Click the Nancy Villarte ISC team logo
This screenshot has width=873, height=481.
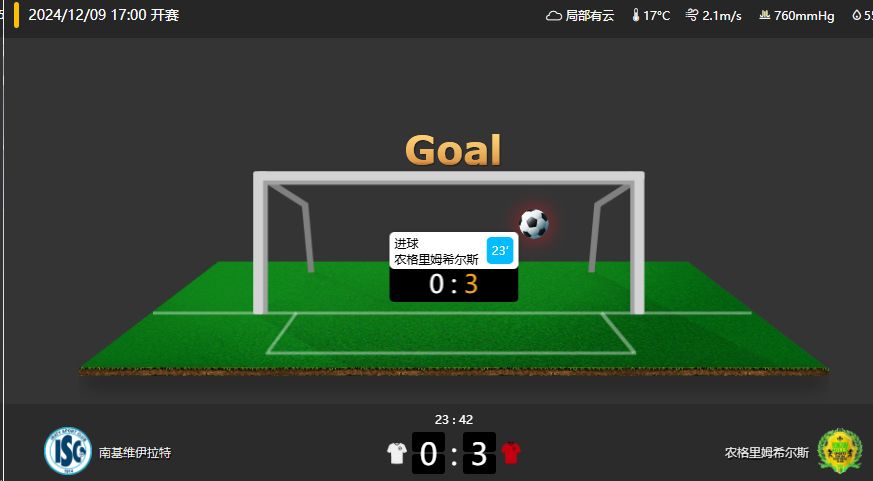[68, 451]
